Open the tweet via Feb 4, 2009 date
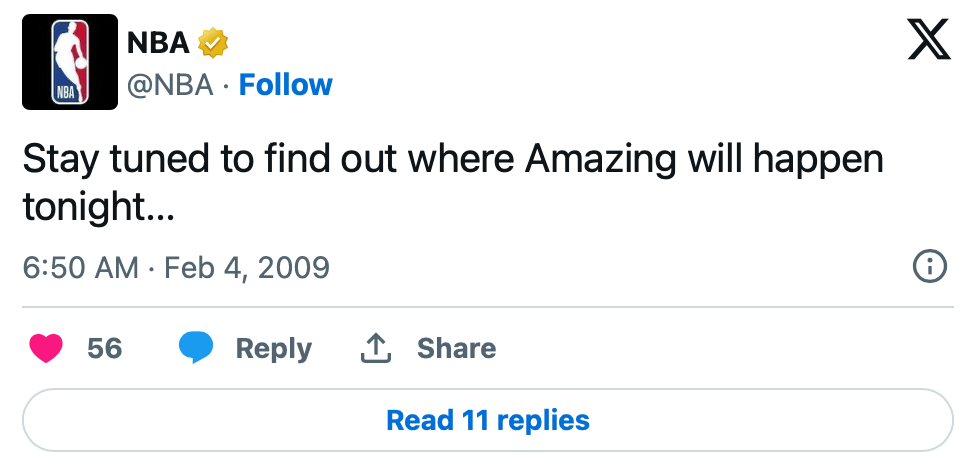The image size is (980, 470). [x=247, y=268]
